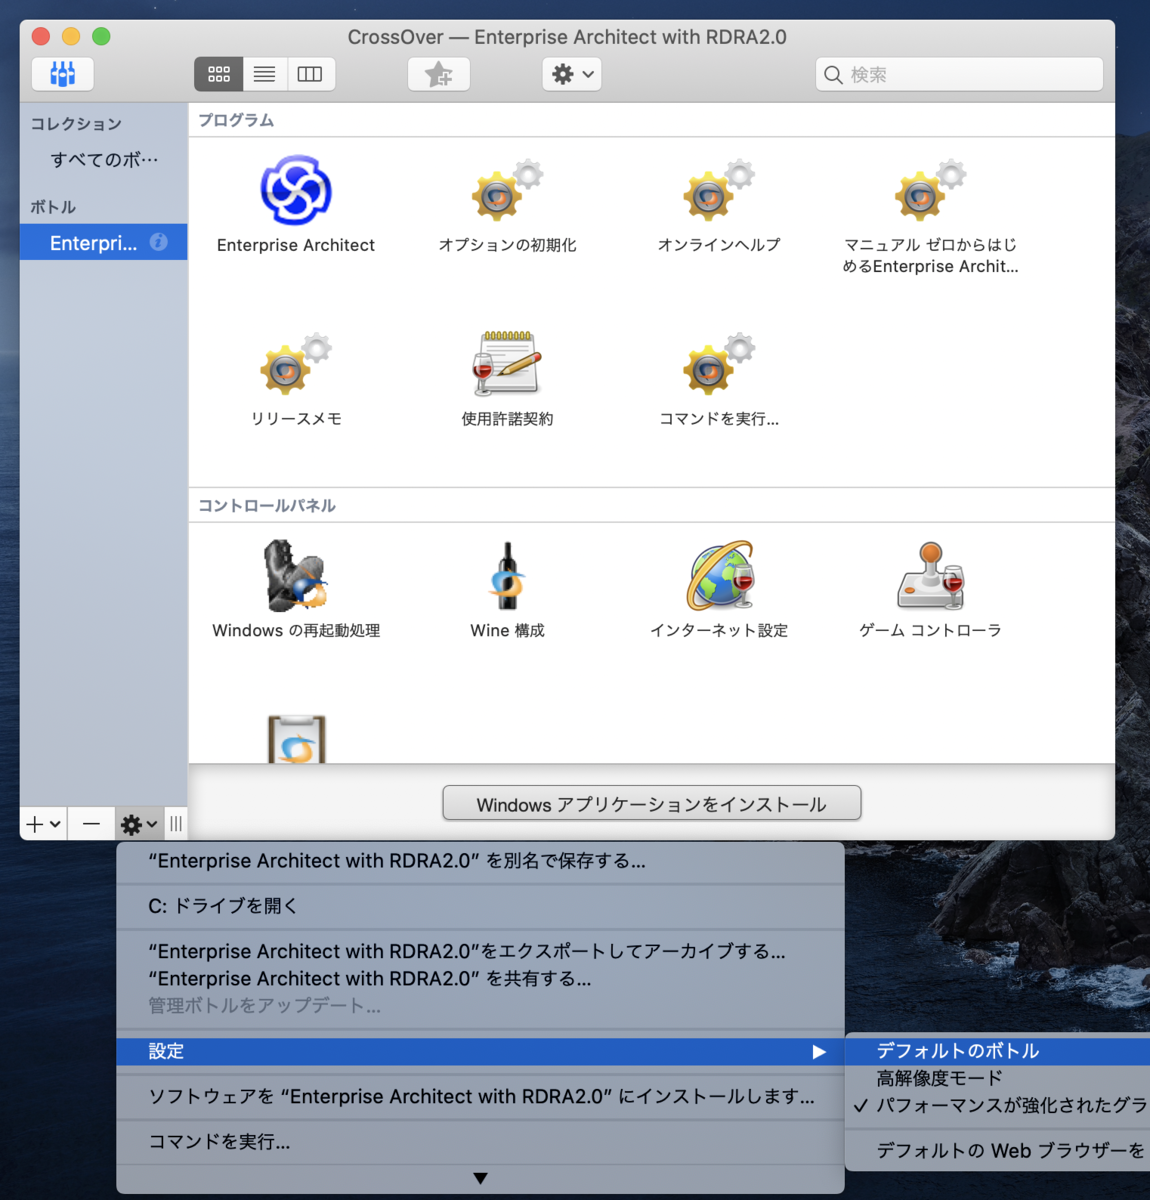Toggle 高解像度モード submenu option
Image resolution: width=1150 pixels, height=1200 pixels.
tap(998, 1078)
